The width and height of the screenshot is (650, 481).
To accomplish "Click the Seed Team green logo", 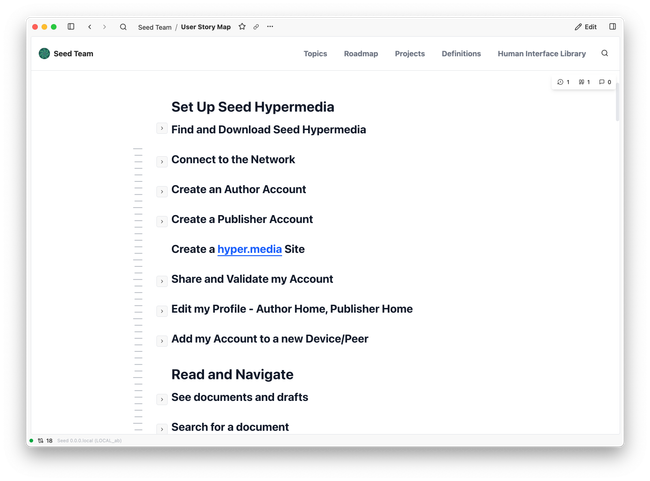I will click(44, 54).
